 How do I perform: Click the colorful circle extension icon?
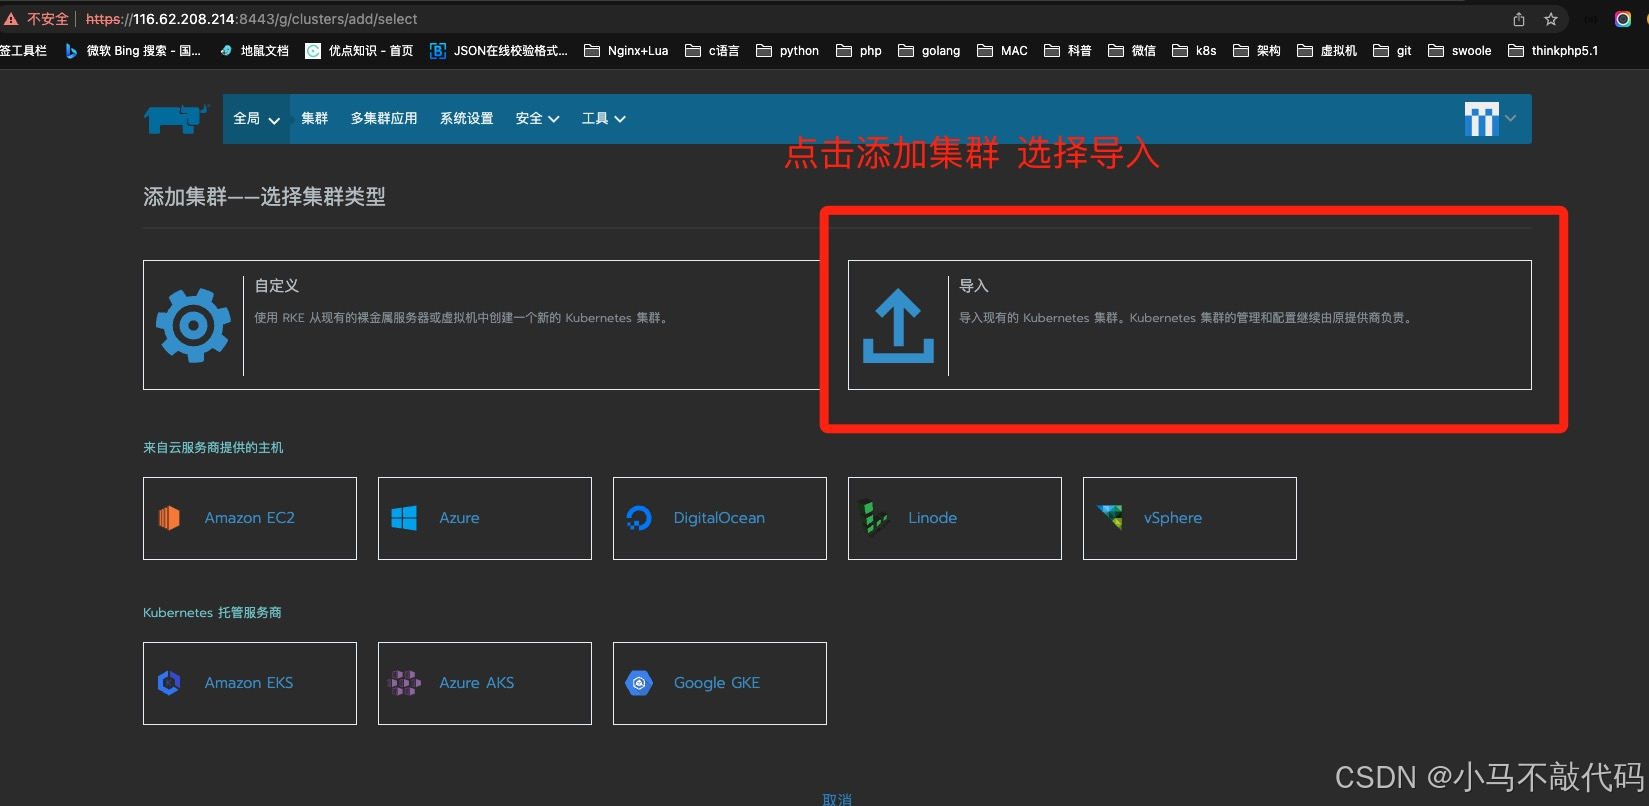(1623, 19)
